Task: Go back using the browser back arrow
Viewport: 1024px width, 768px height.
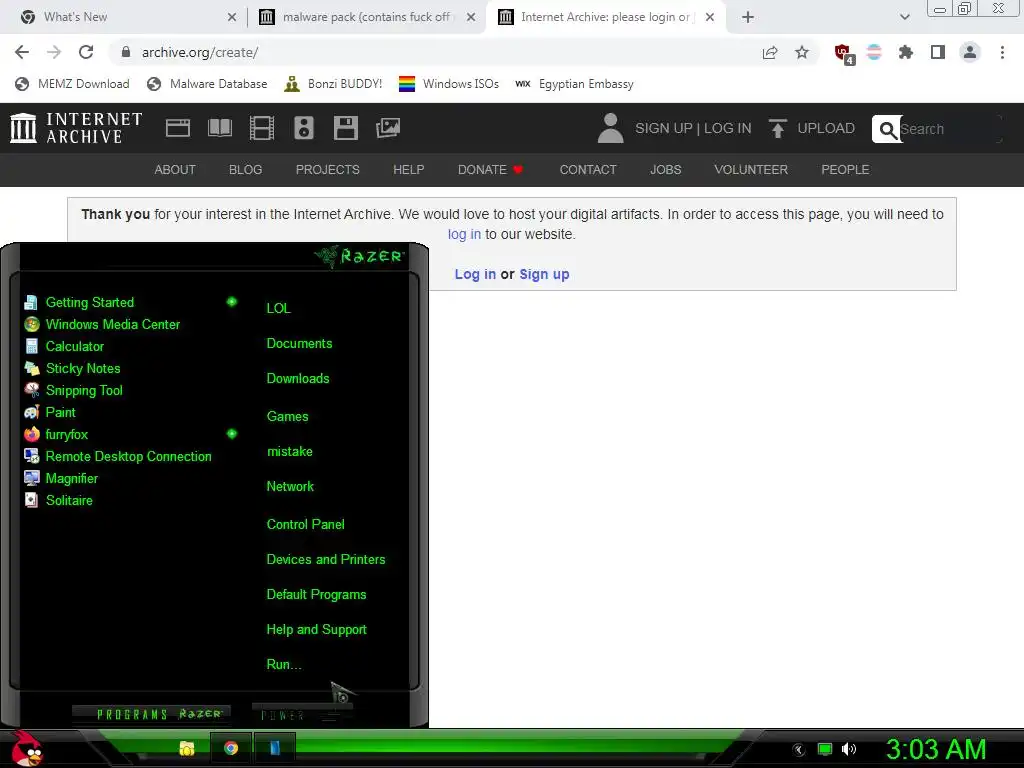Action: [22, 52]
